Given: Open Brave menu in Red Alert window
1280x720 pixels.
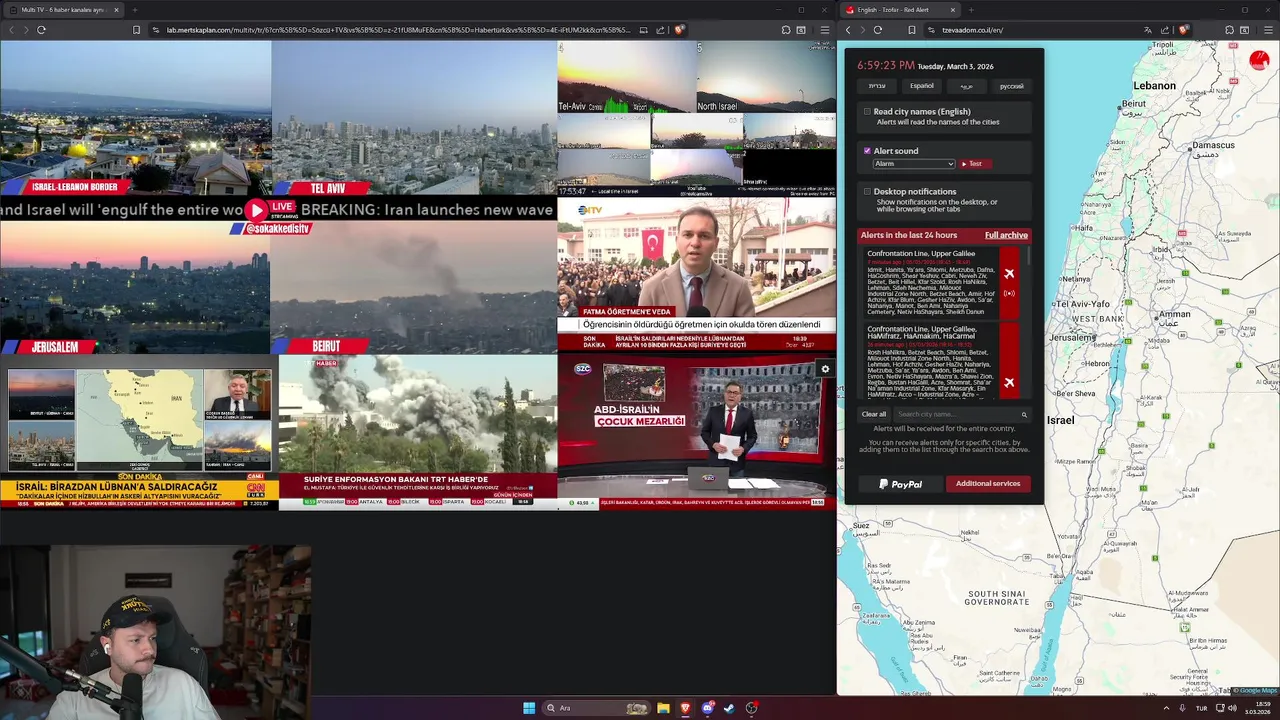Looking at the screenshot, I should click(x=1266, y=30).
